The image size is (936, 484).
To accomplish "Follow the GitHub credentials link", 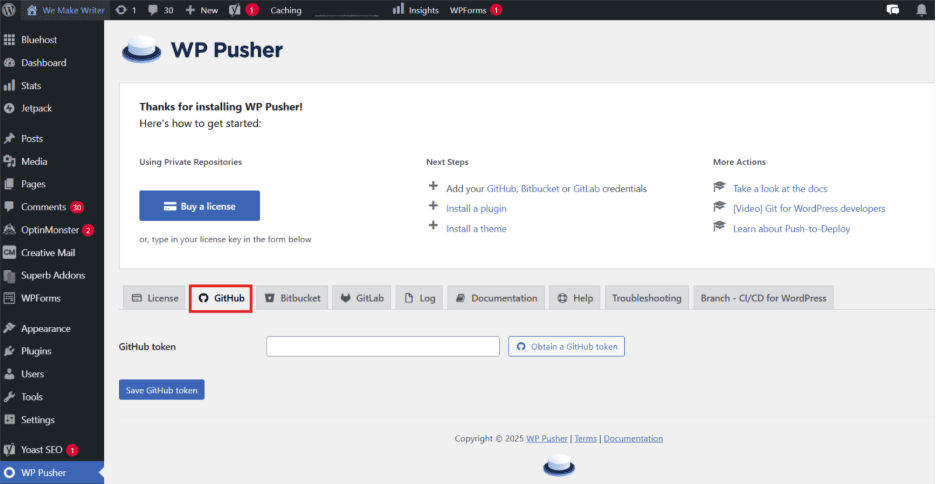I will [x=501, y=189].
